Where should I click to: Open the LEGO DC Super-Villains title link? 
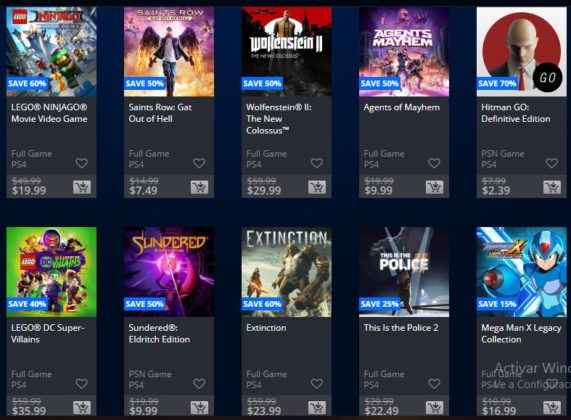(x=48, y=333)
